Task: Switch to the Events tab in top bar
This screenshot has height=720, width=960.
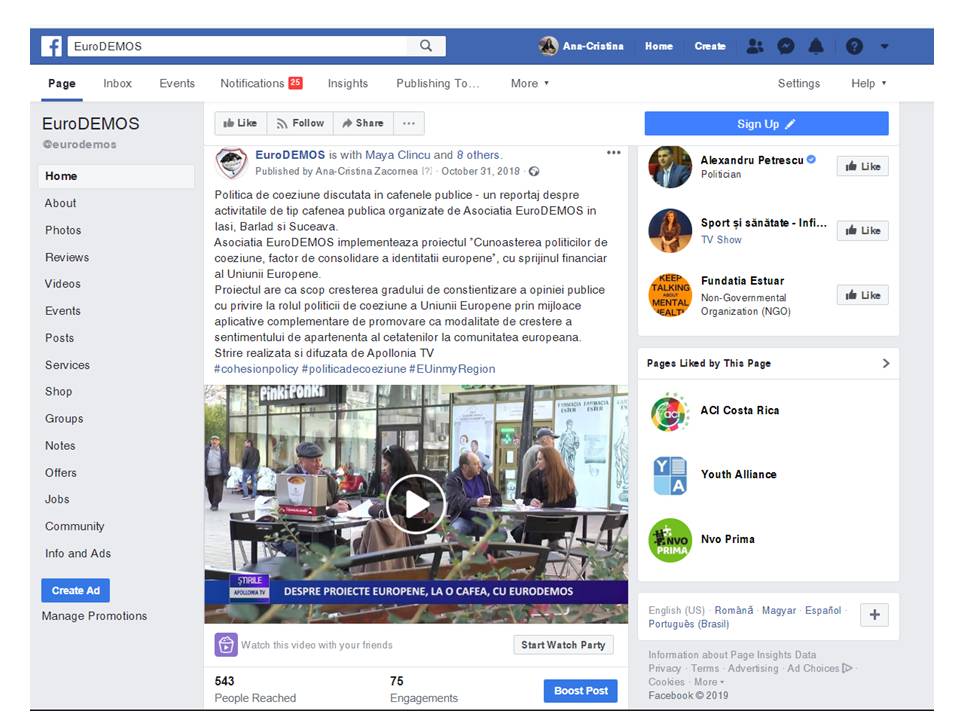Action: point(177,83)
